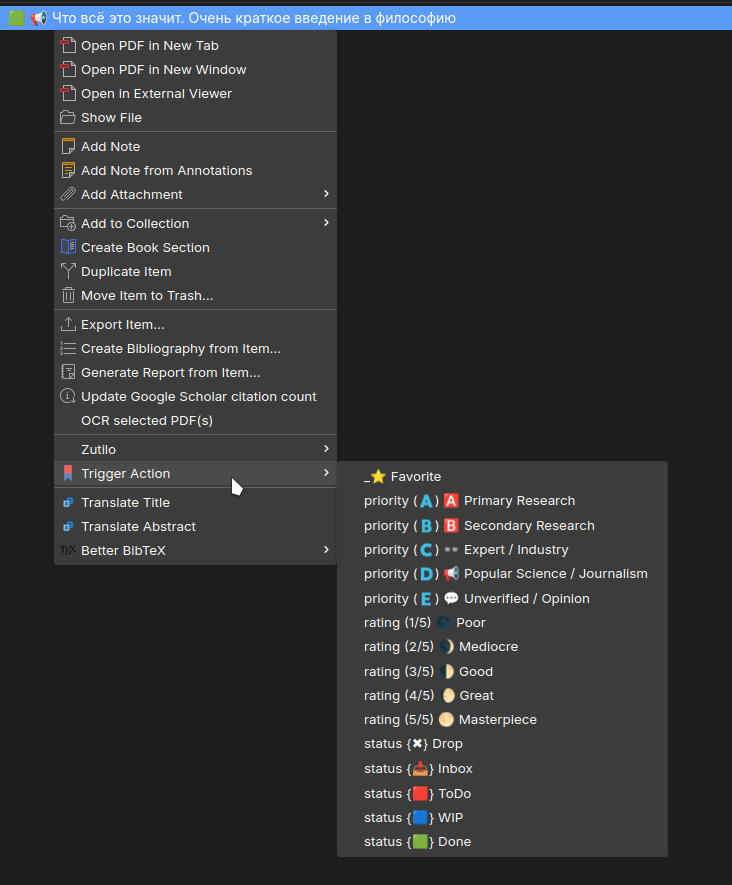
Task: Click the PDF icon beside Open PDF in New Tab
Action: [x=68, y=45]
